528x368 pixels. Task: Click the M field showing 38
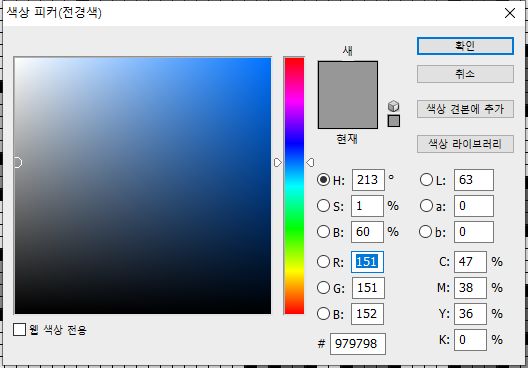[x=470, y=288]
